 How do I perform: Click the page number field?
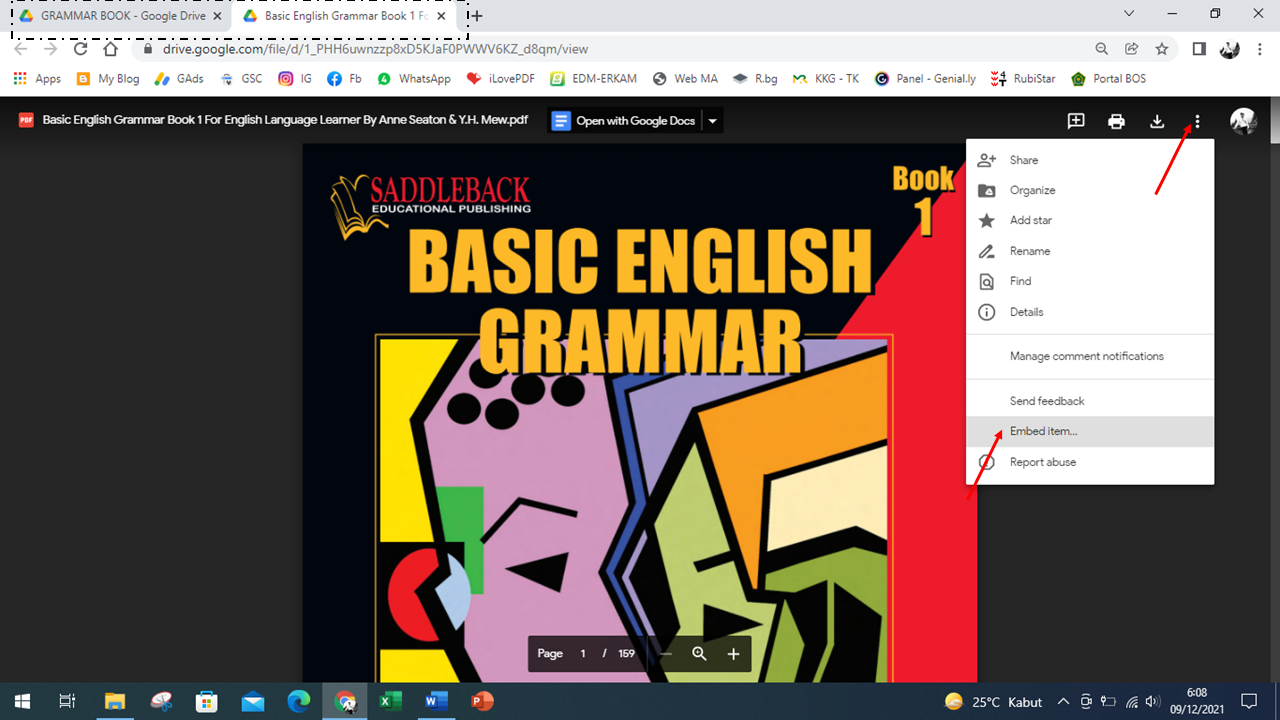point(583,653)
